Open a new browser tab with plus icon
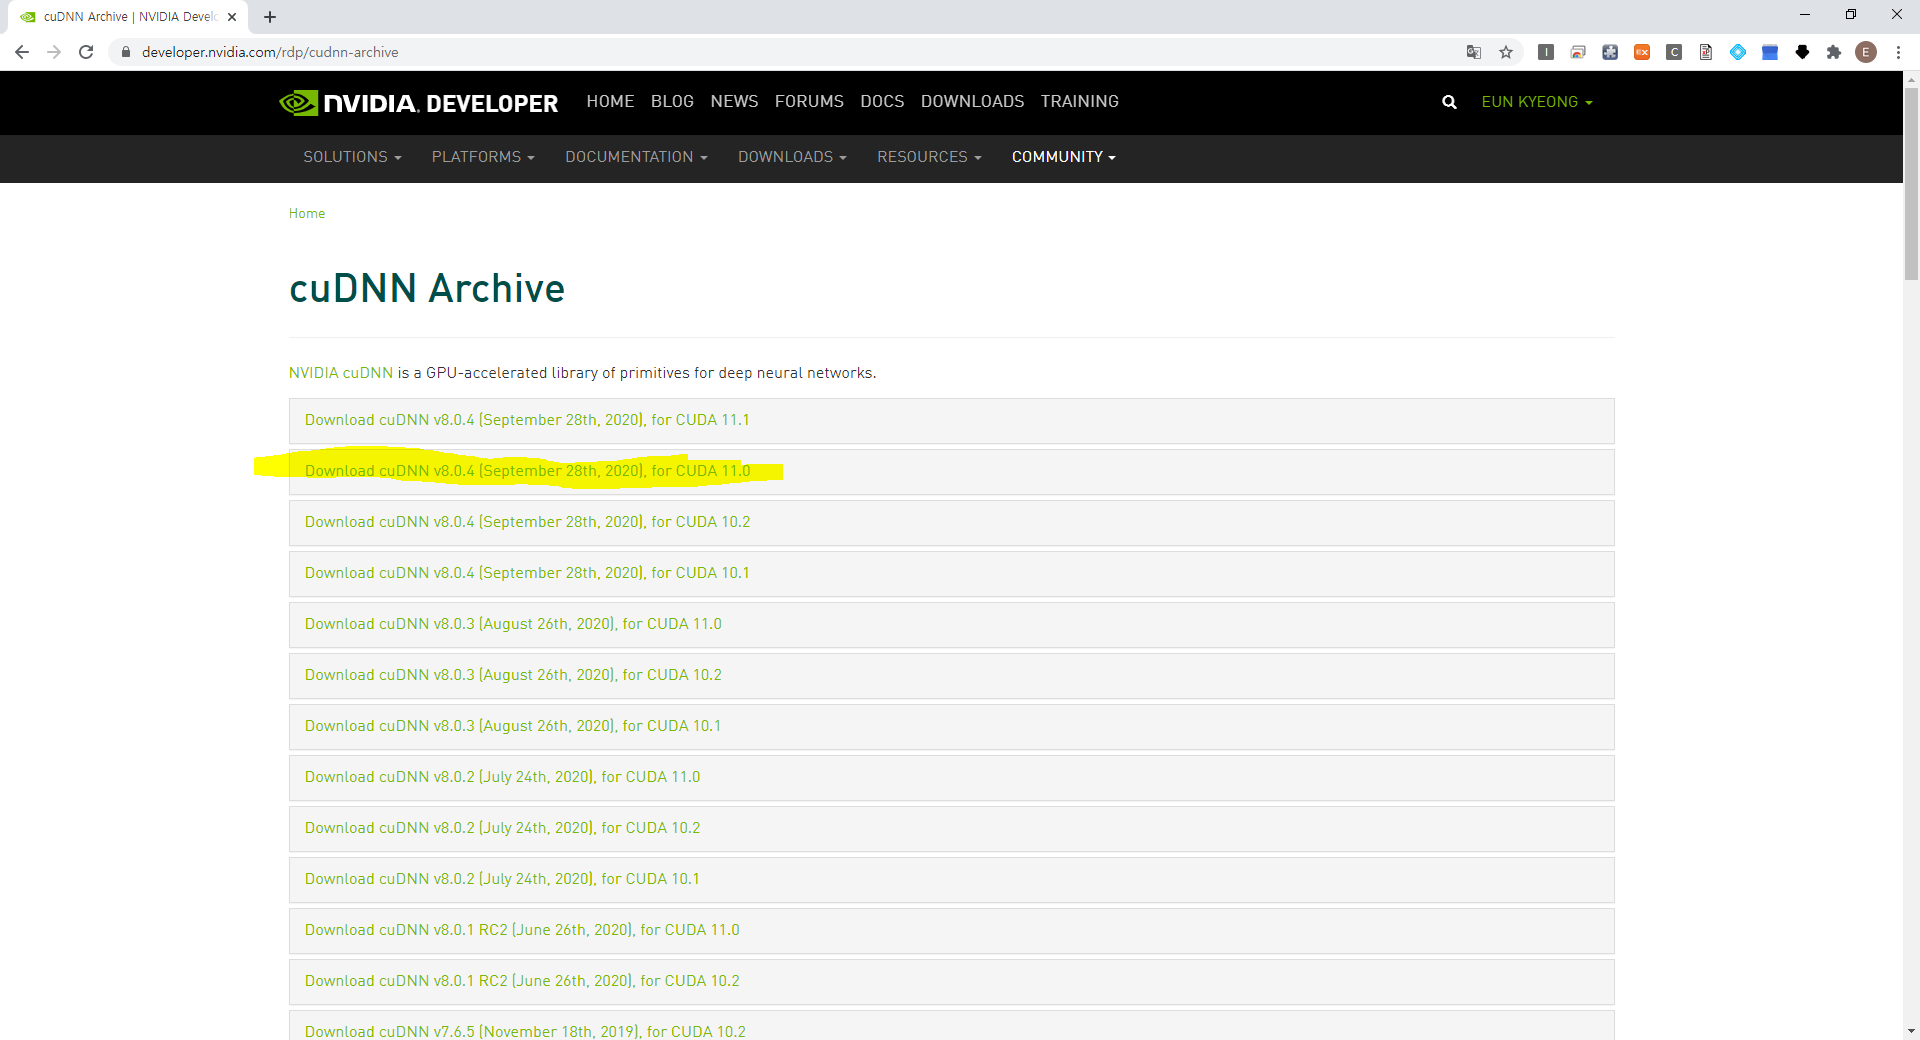The width and height of the screenshot is (1920, 1040). [x=270, y=17]
